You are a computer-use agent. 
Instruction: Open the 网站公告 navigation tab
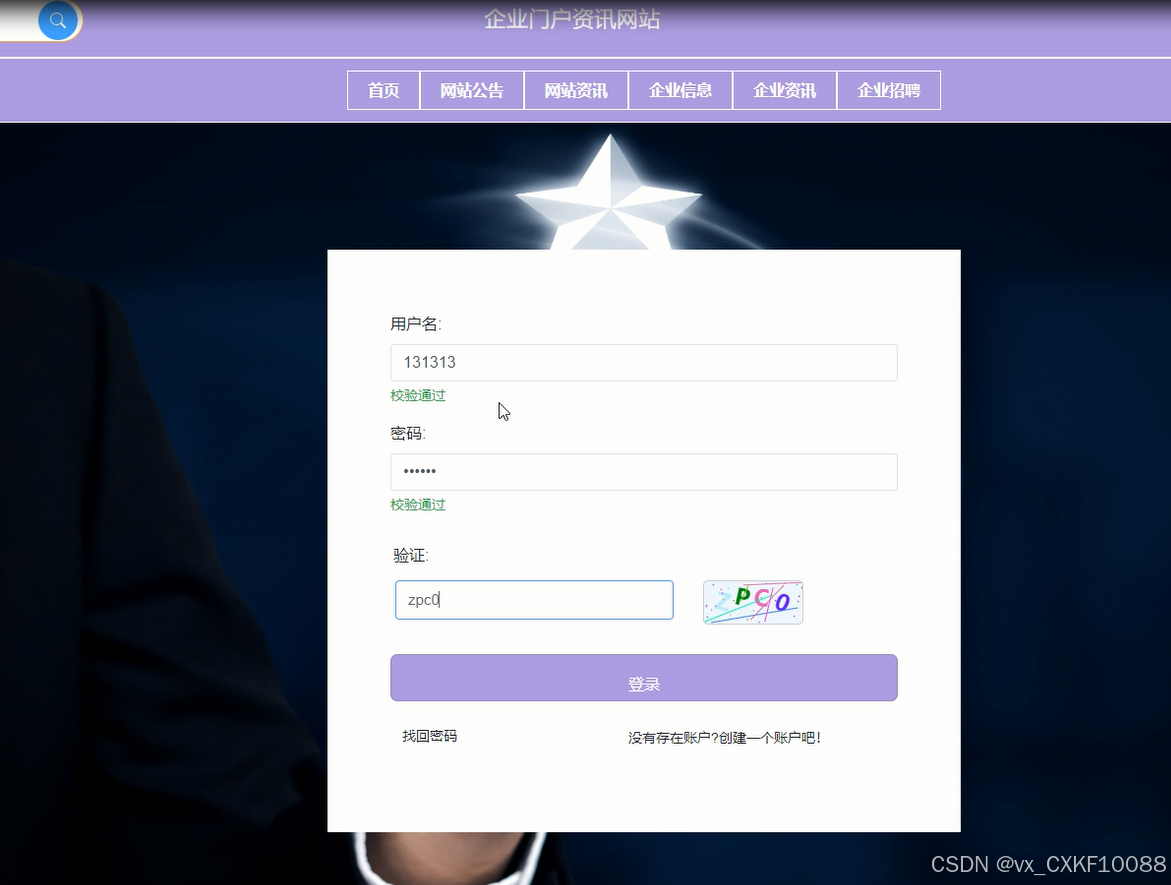(471, 90)
